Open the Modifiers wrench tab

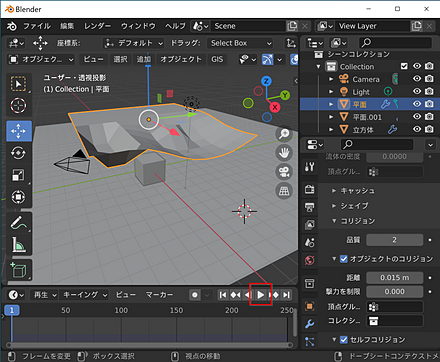point(309,324)
